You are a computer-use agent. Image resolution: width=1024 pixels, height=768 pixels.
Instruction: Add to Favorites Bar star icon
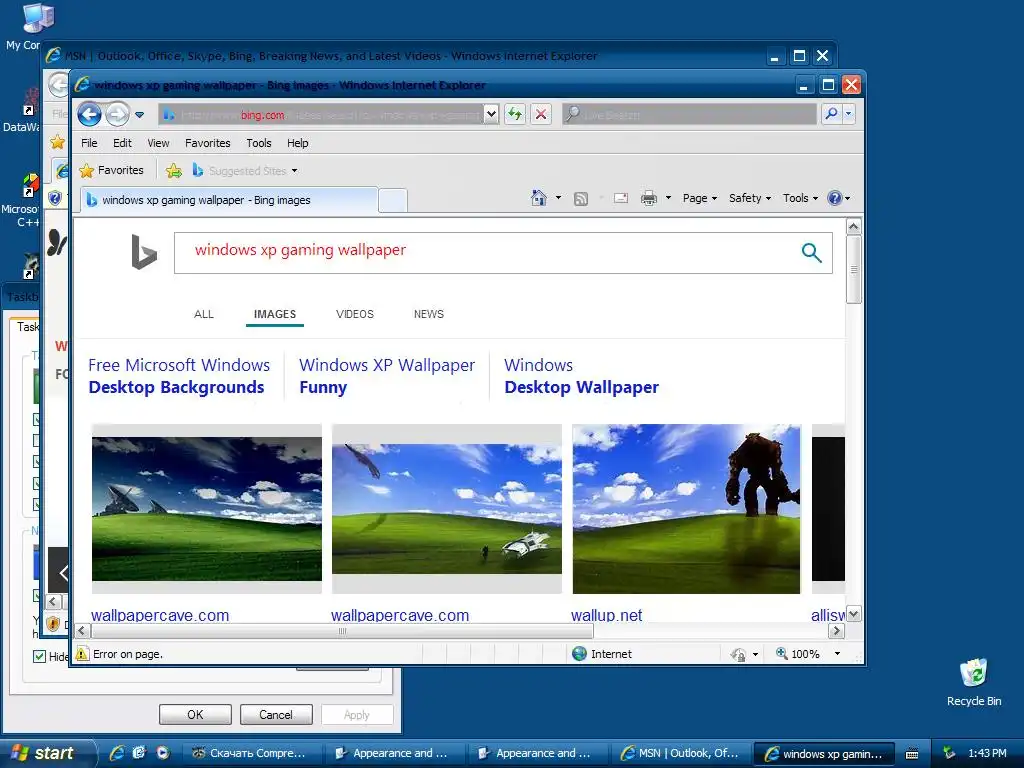click(174, 170)
